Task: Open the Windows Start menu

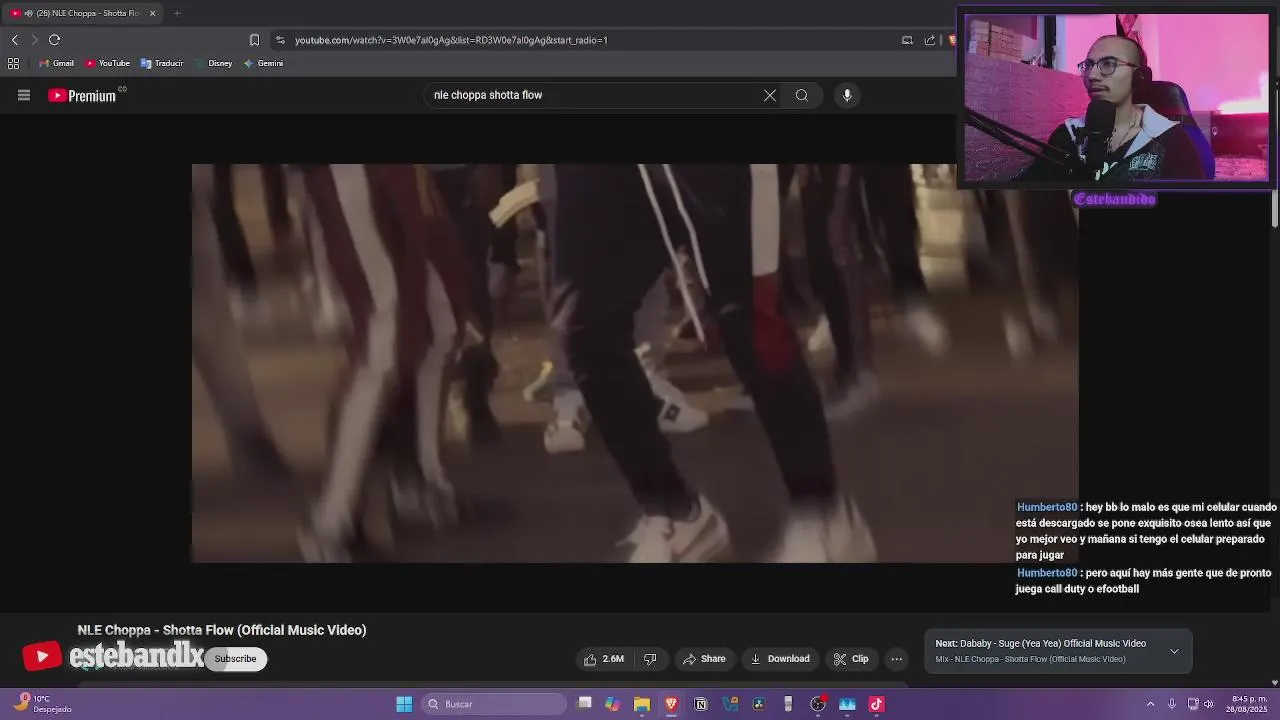Action: click(x=404, y=704)
